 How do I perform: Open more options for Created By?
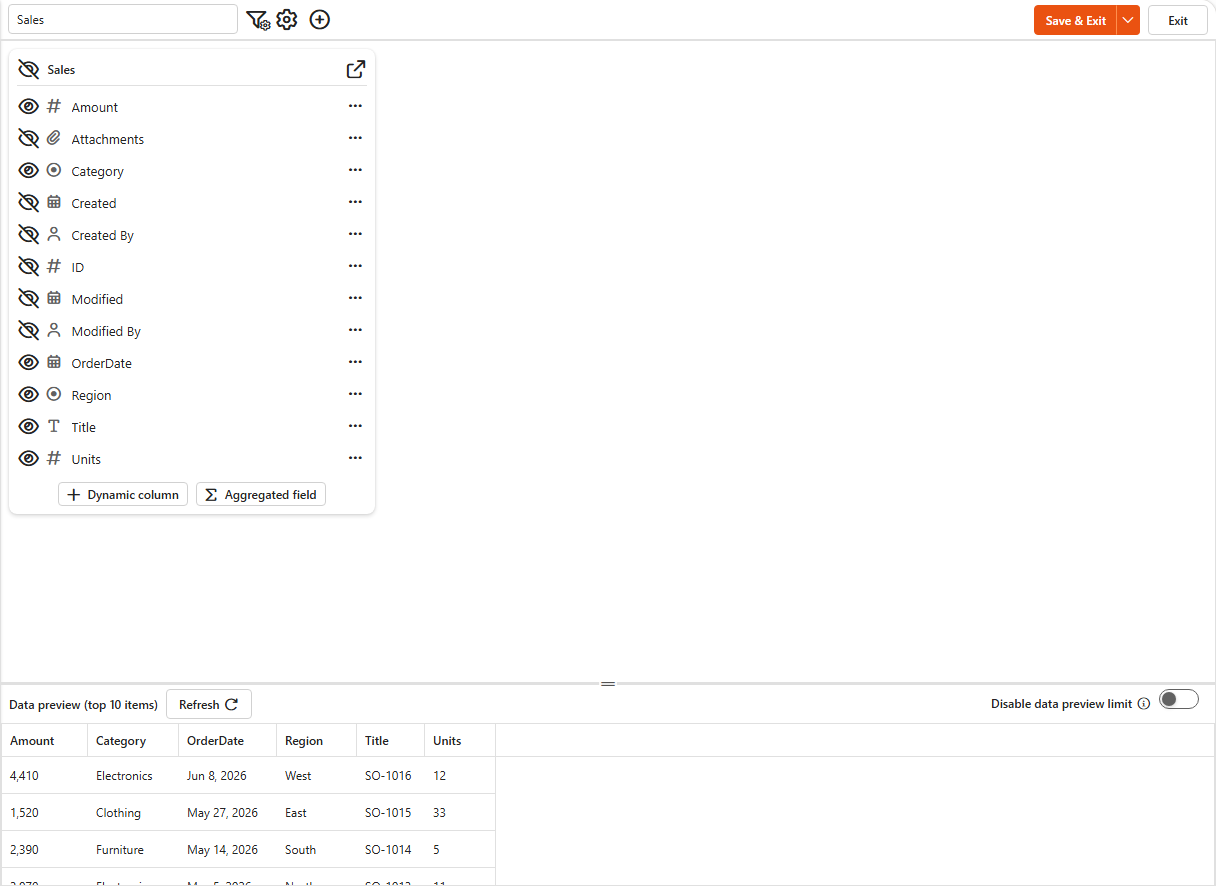(x=355, y=234)
